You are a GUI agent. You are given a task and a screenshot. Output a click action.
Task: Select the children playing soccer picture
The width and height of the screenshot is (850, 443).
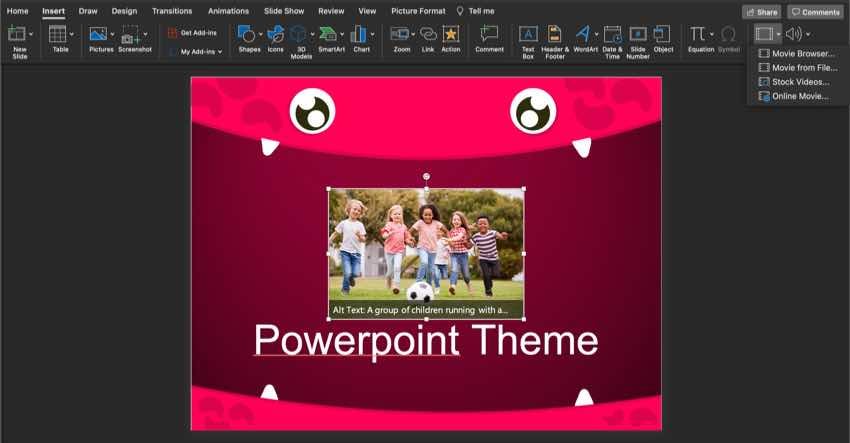tap(425, 245)
